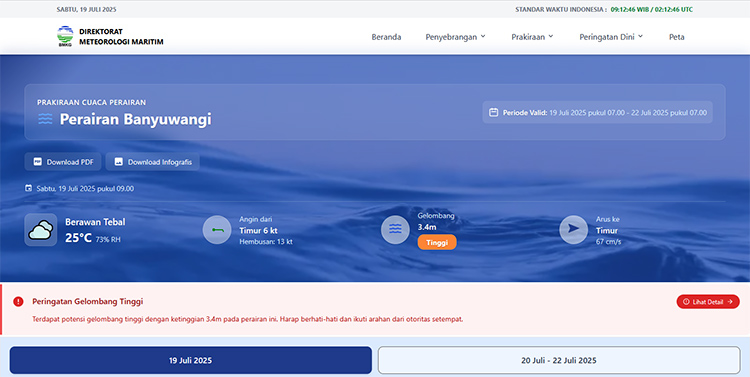750x377 pixels.
Task: Click the calendar icon beside Sabtu, 19 Juli 2025 pukul 09.00
Action: coord(28,188)
